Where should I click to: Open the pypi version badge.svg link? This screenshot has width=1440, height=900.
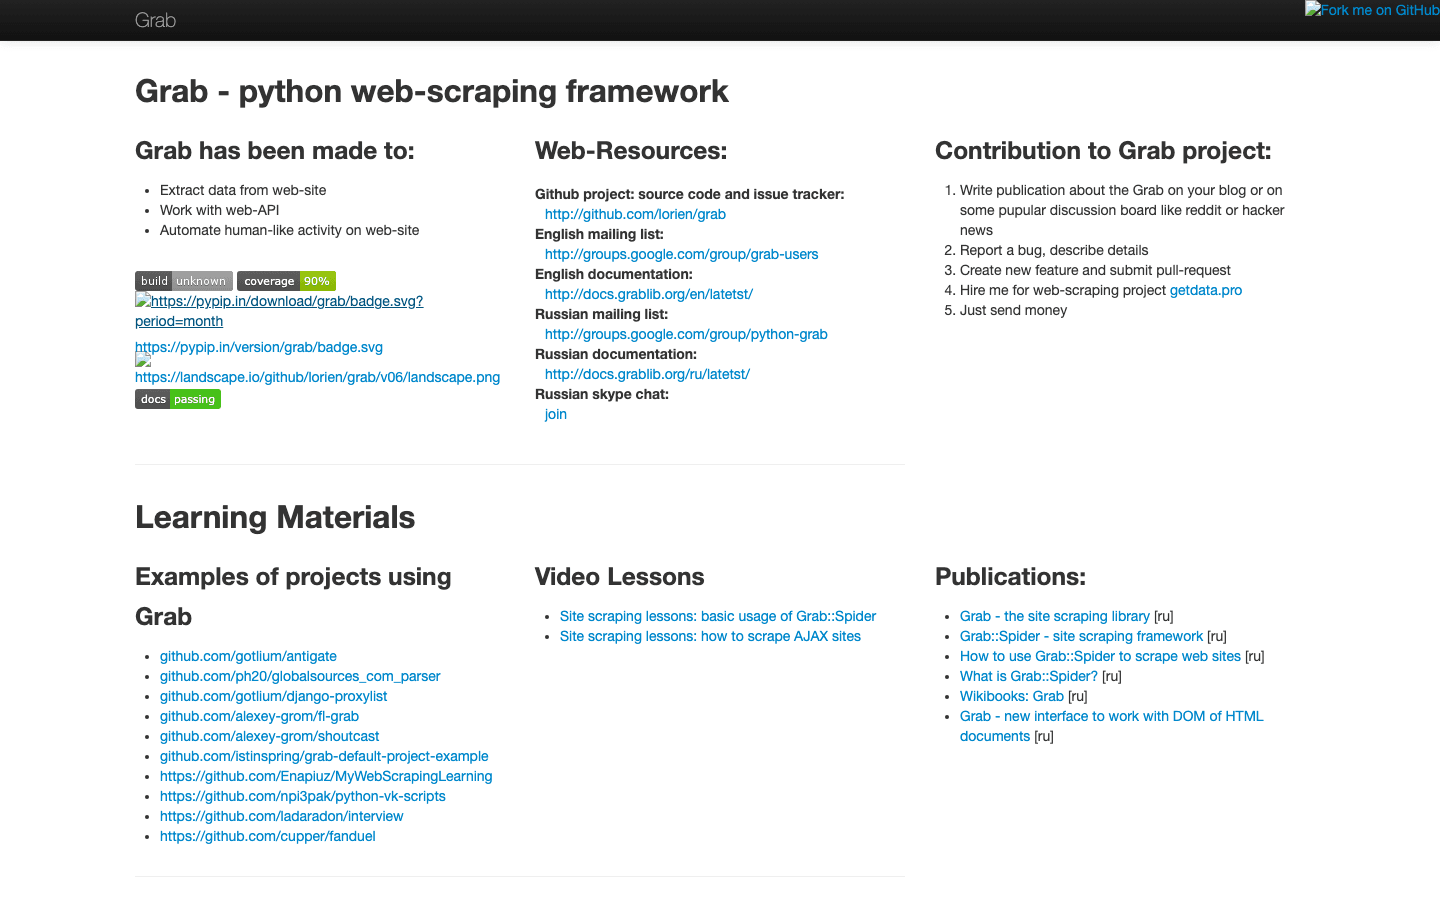point(258,347)
